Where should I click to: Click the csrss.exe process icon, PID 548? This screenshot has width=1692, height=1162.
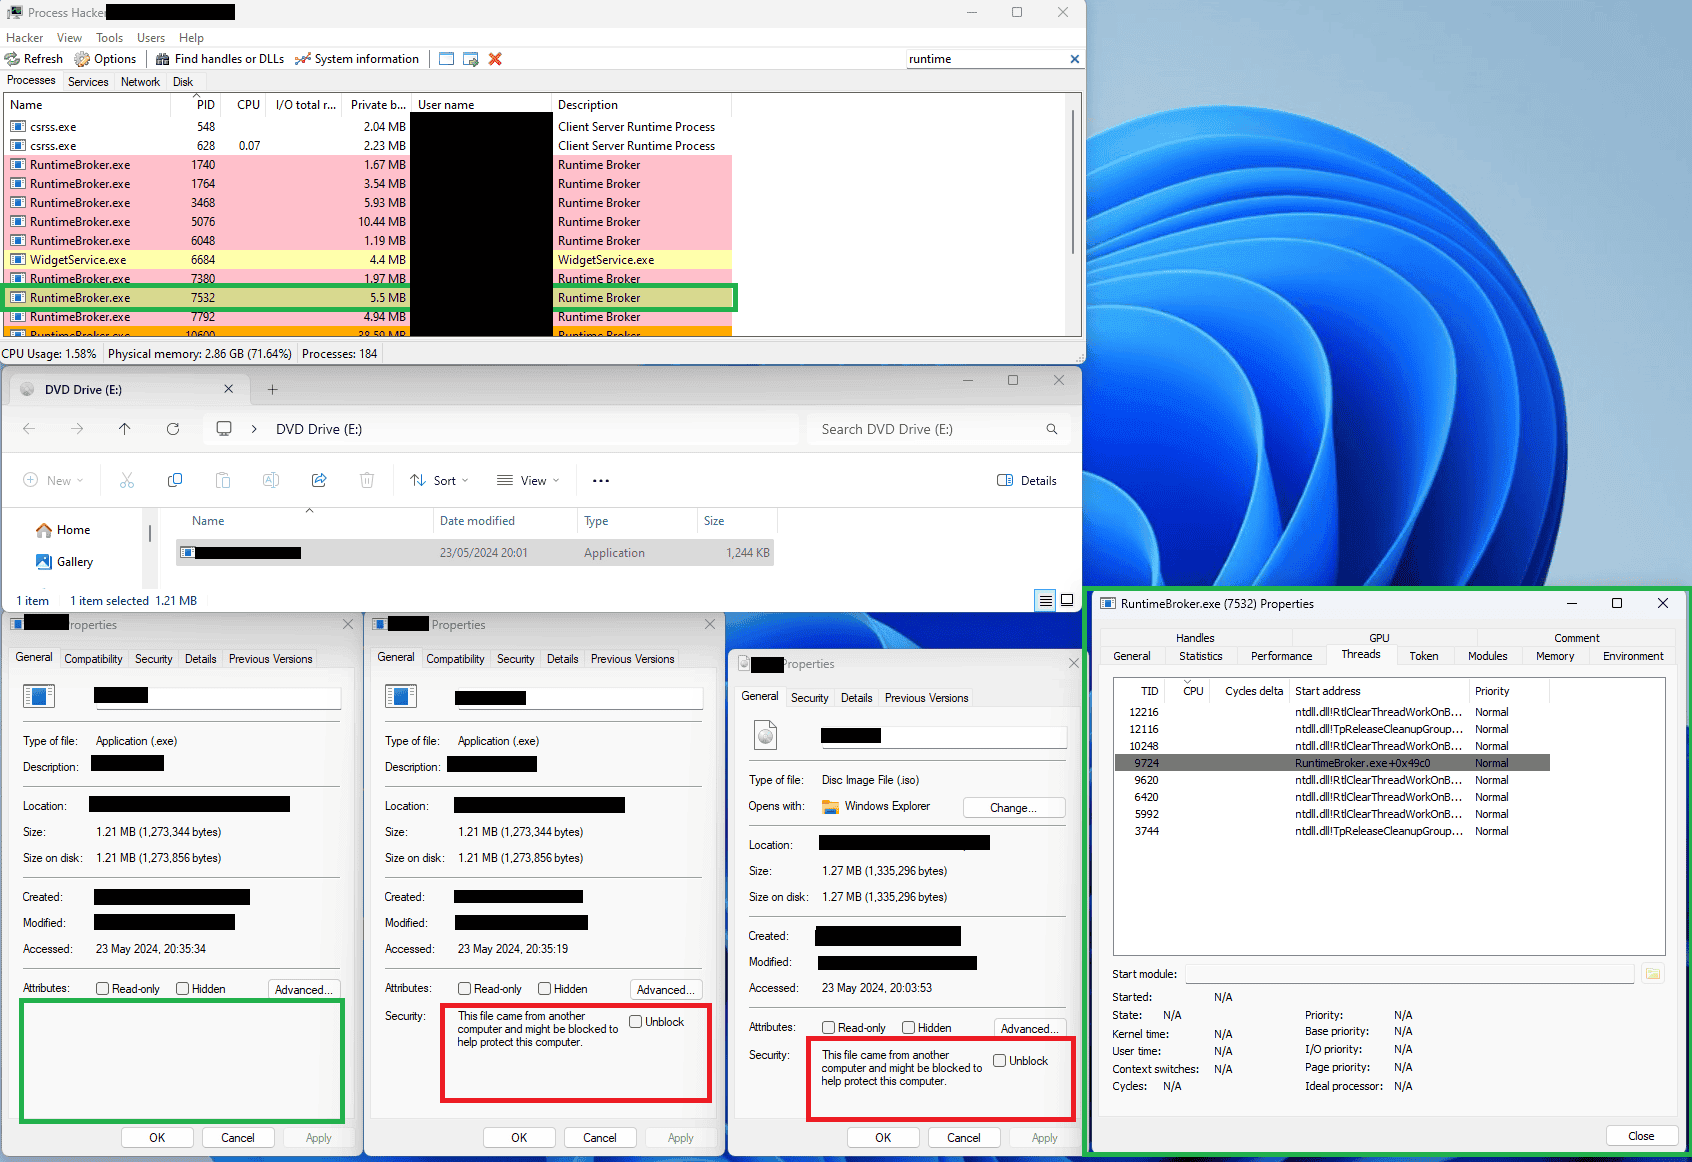coord(18,127)
